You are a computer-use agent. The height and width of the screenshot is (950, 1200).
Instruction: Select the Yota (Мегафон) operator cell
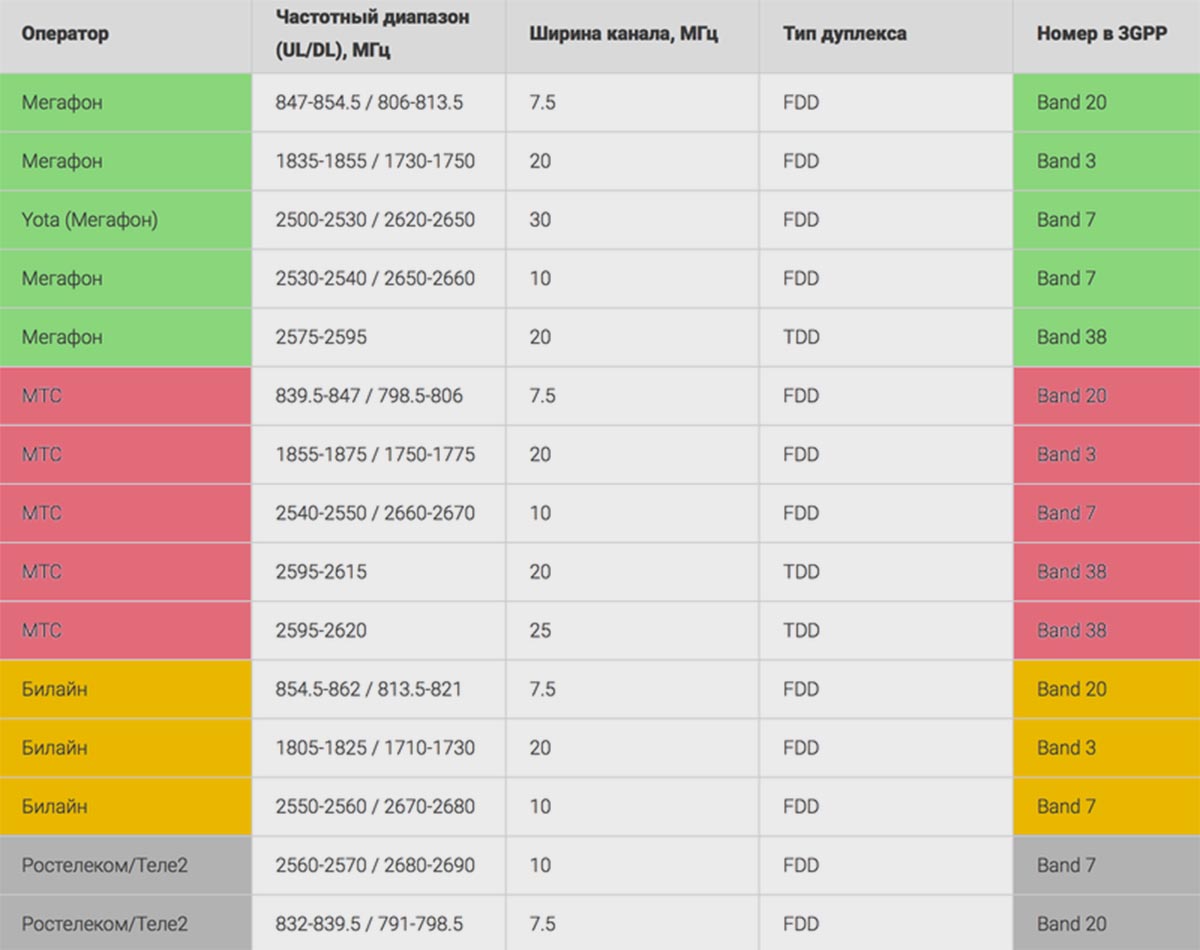click(x=90, y=220)
